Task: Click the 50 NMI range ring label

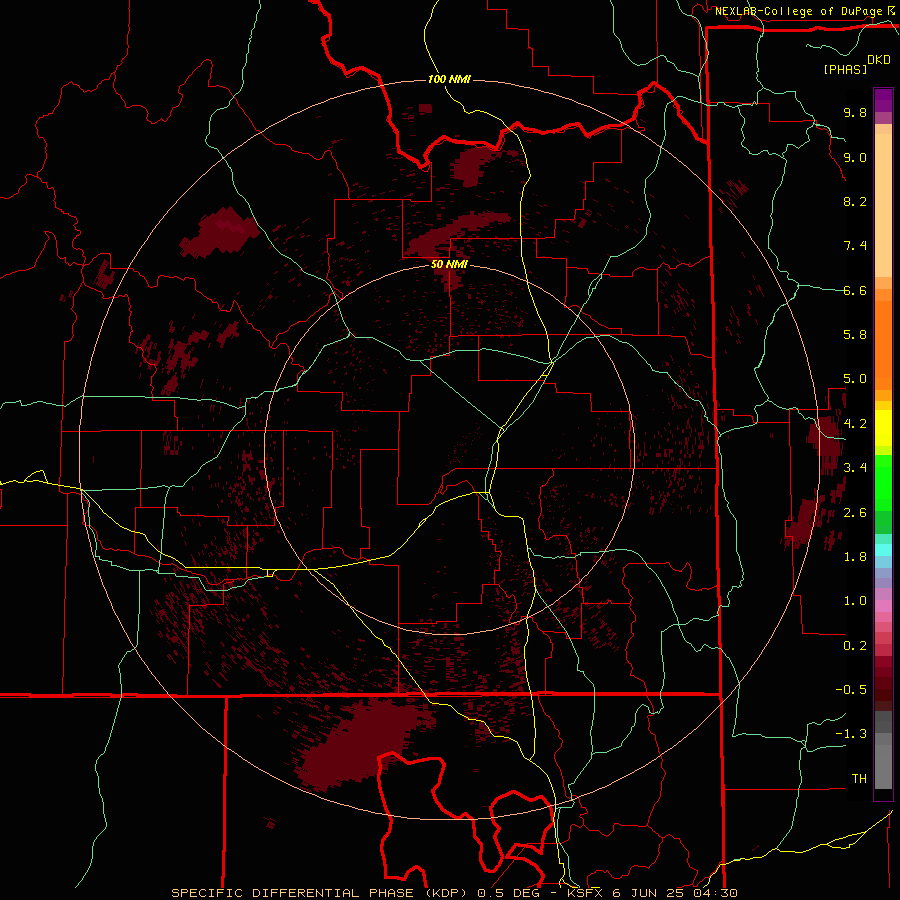Action: pyautogui.click(x=449, y=264)
